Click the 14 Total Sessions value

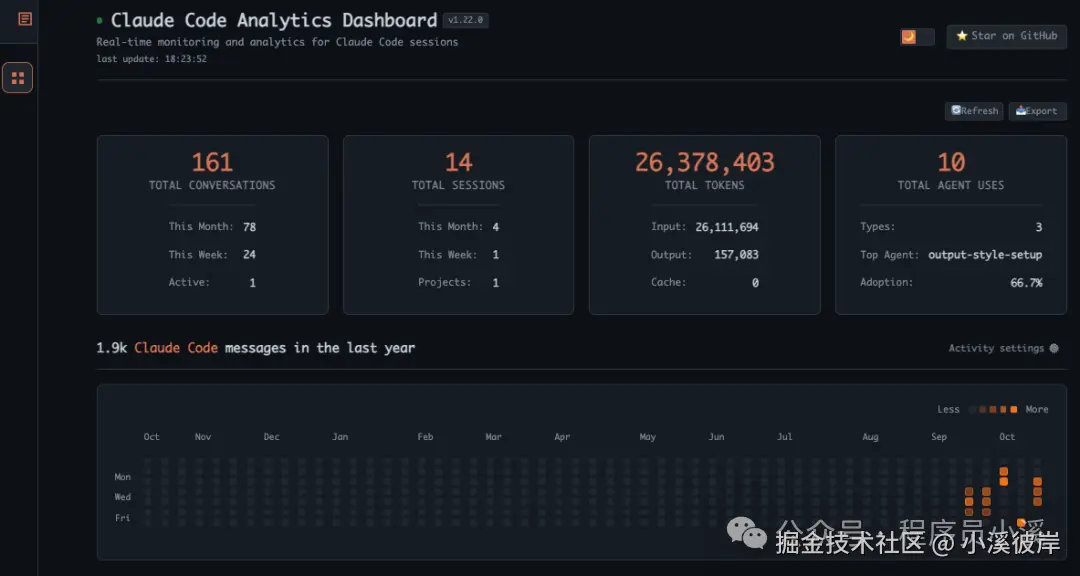(x=458, y=163)
